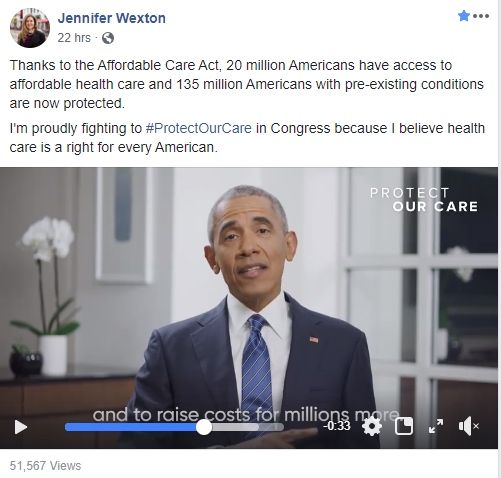
Task: Click the video progress slider handle
Action: (x=204, y=427)
